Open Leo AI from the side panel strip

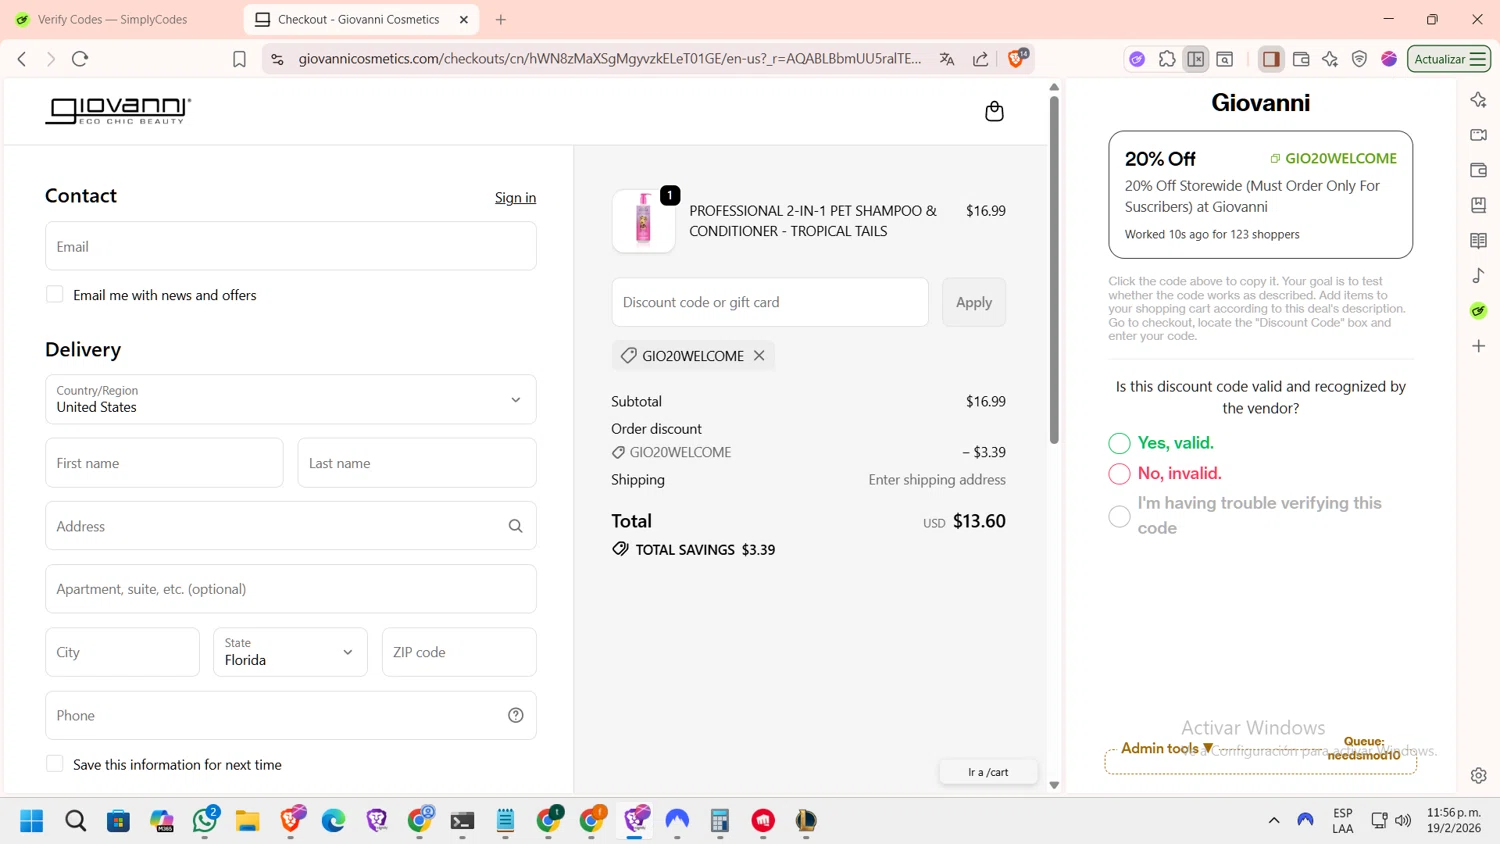[1479, 100]
